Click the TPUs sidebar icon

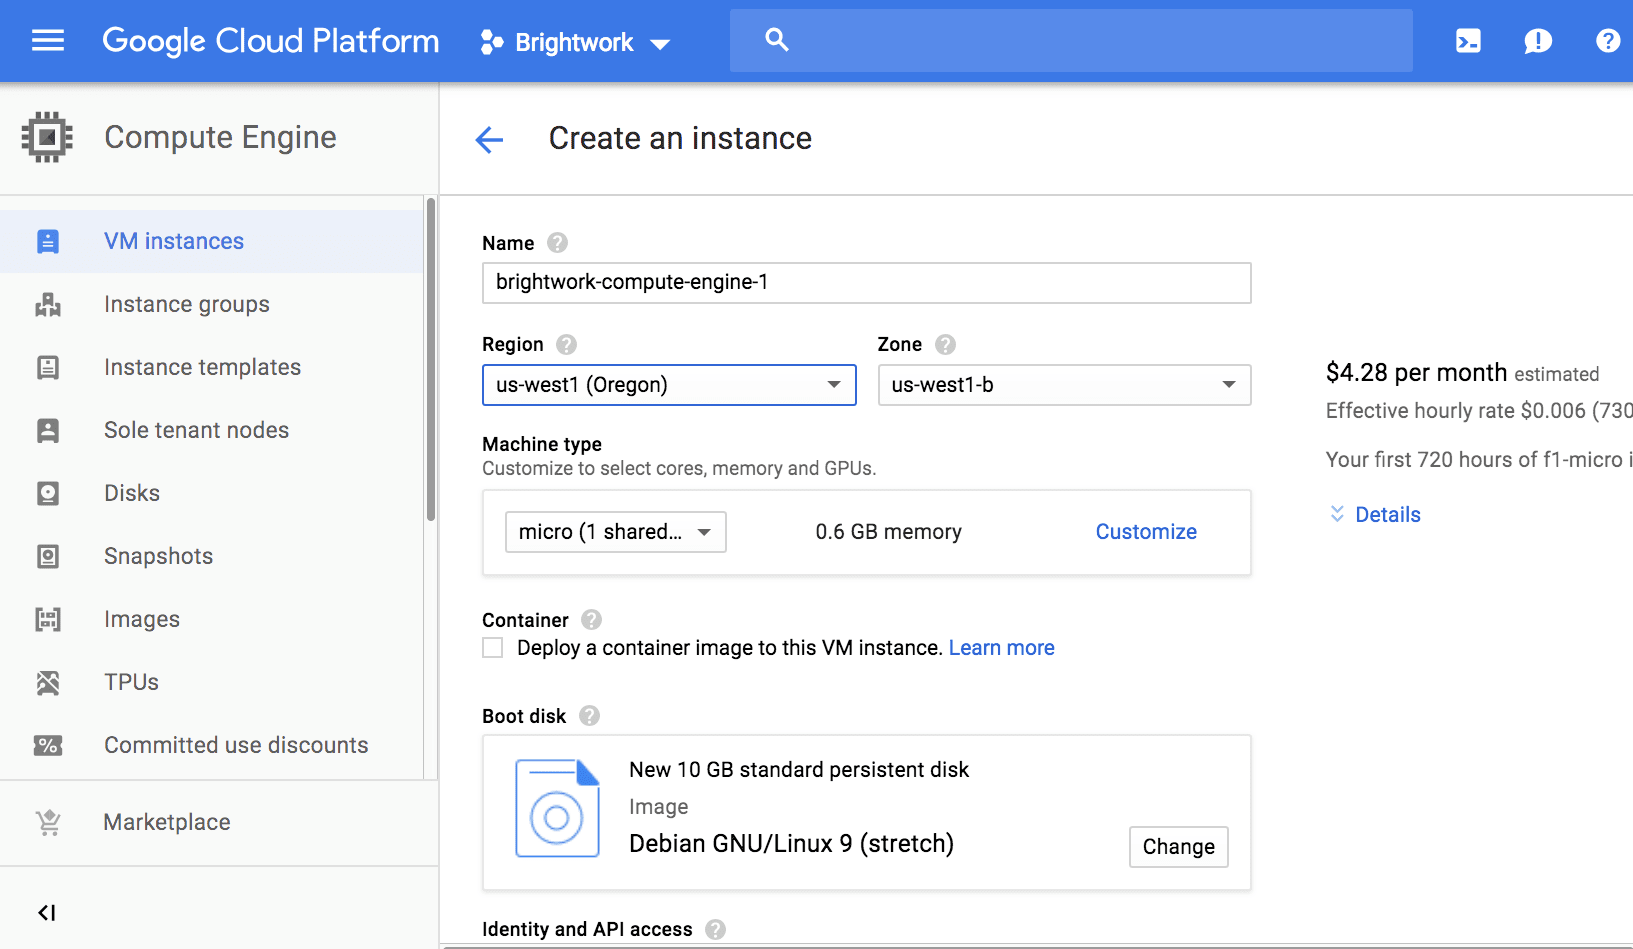coord(47,682)
